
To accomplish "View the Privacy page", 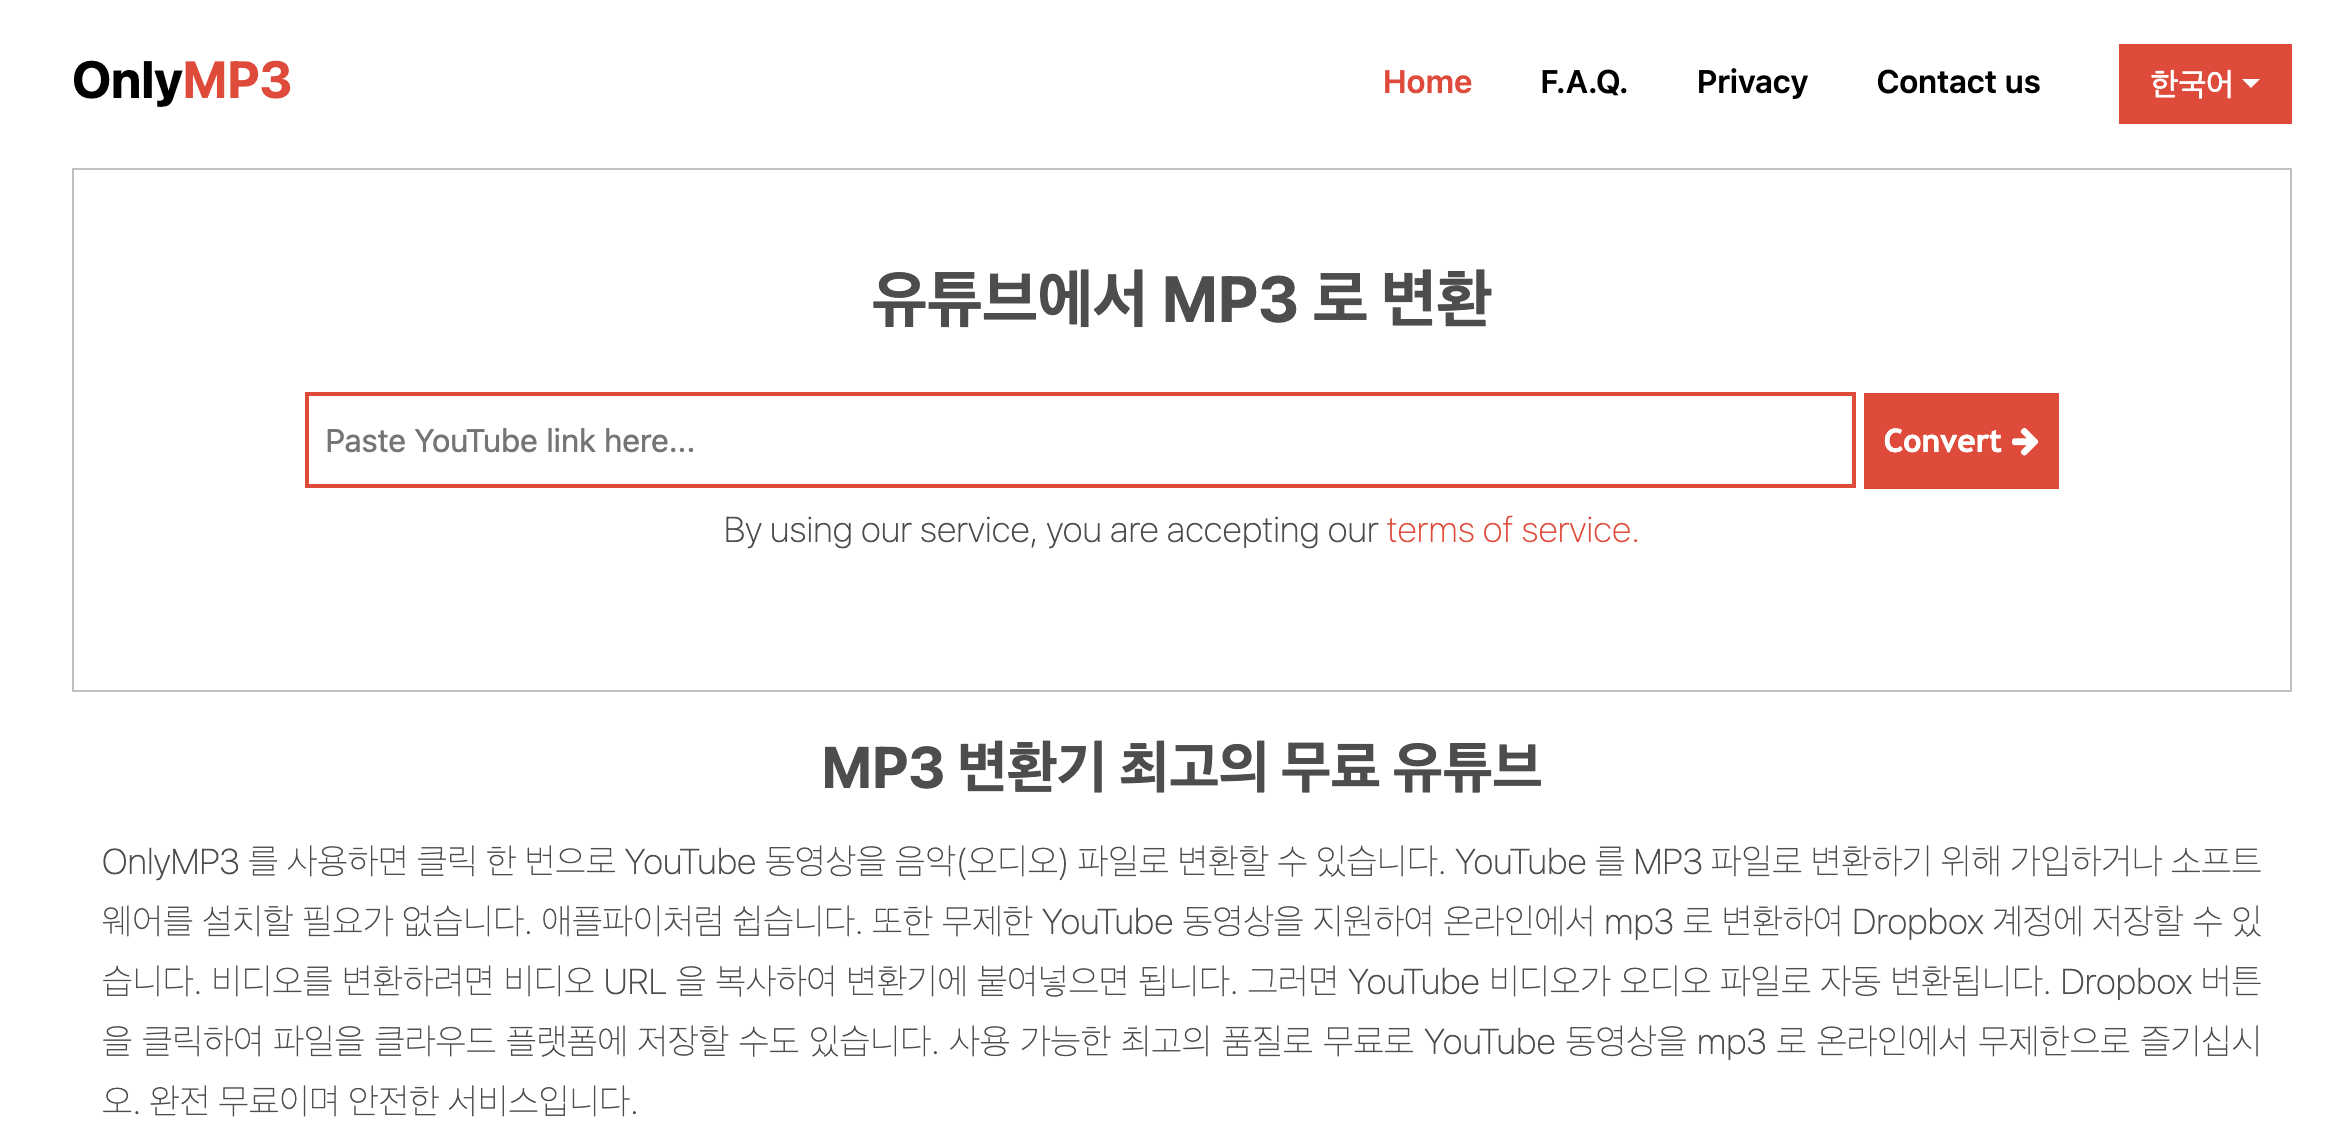I will point(1752,82).
